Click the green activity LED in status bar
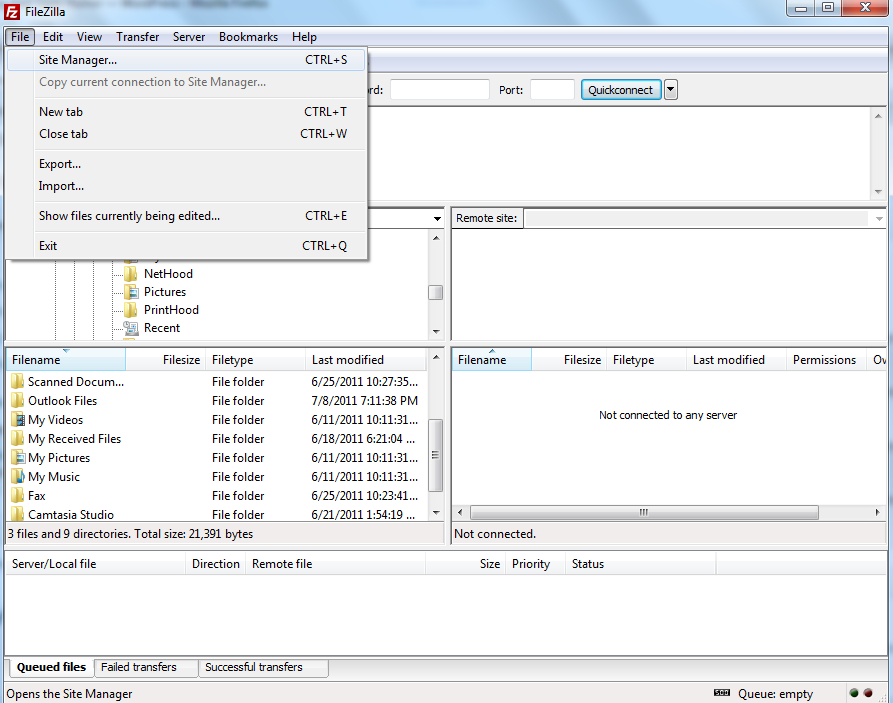The width and height of the screenshot is (893, 703). coord(854,693)
